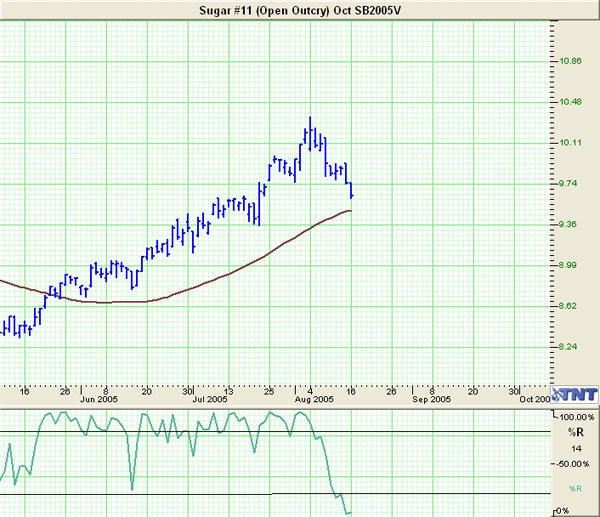This screenshot has width=600, height=517.
Task: Click the 10.11 price axis value
Action: point(571,143)
